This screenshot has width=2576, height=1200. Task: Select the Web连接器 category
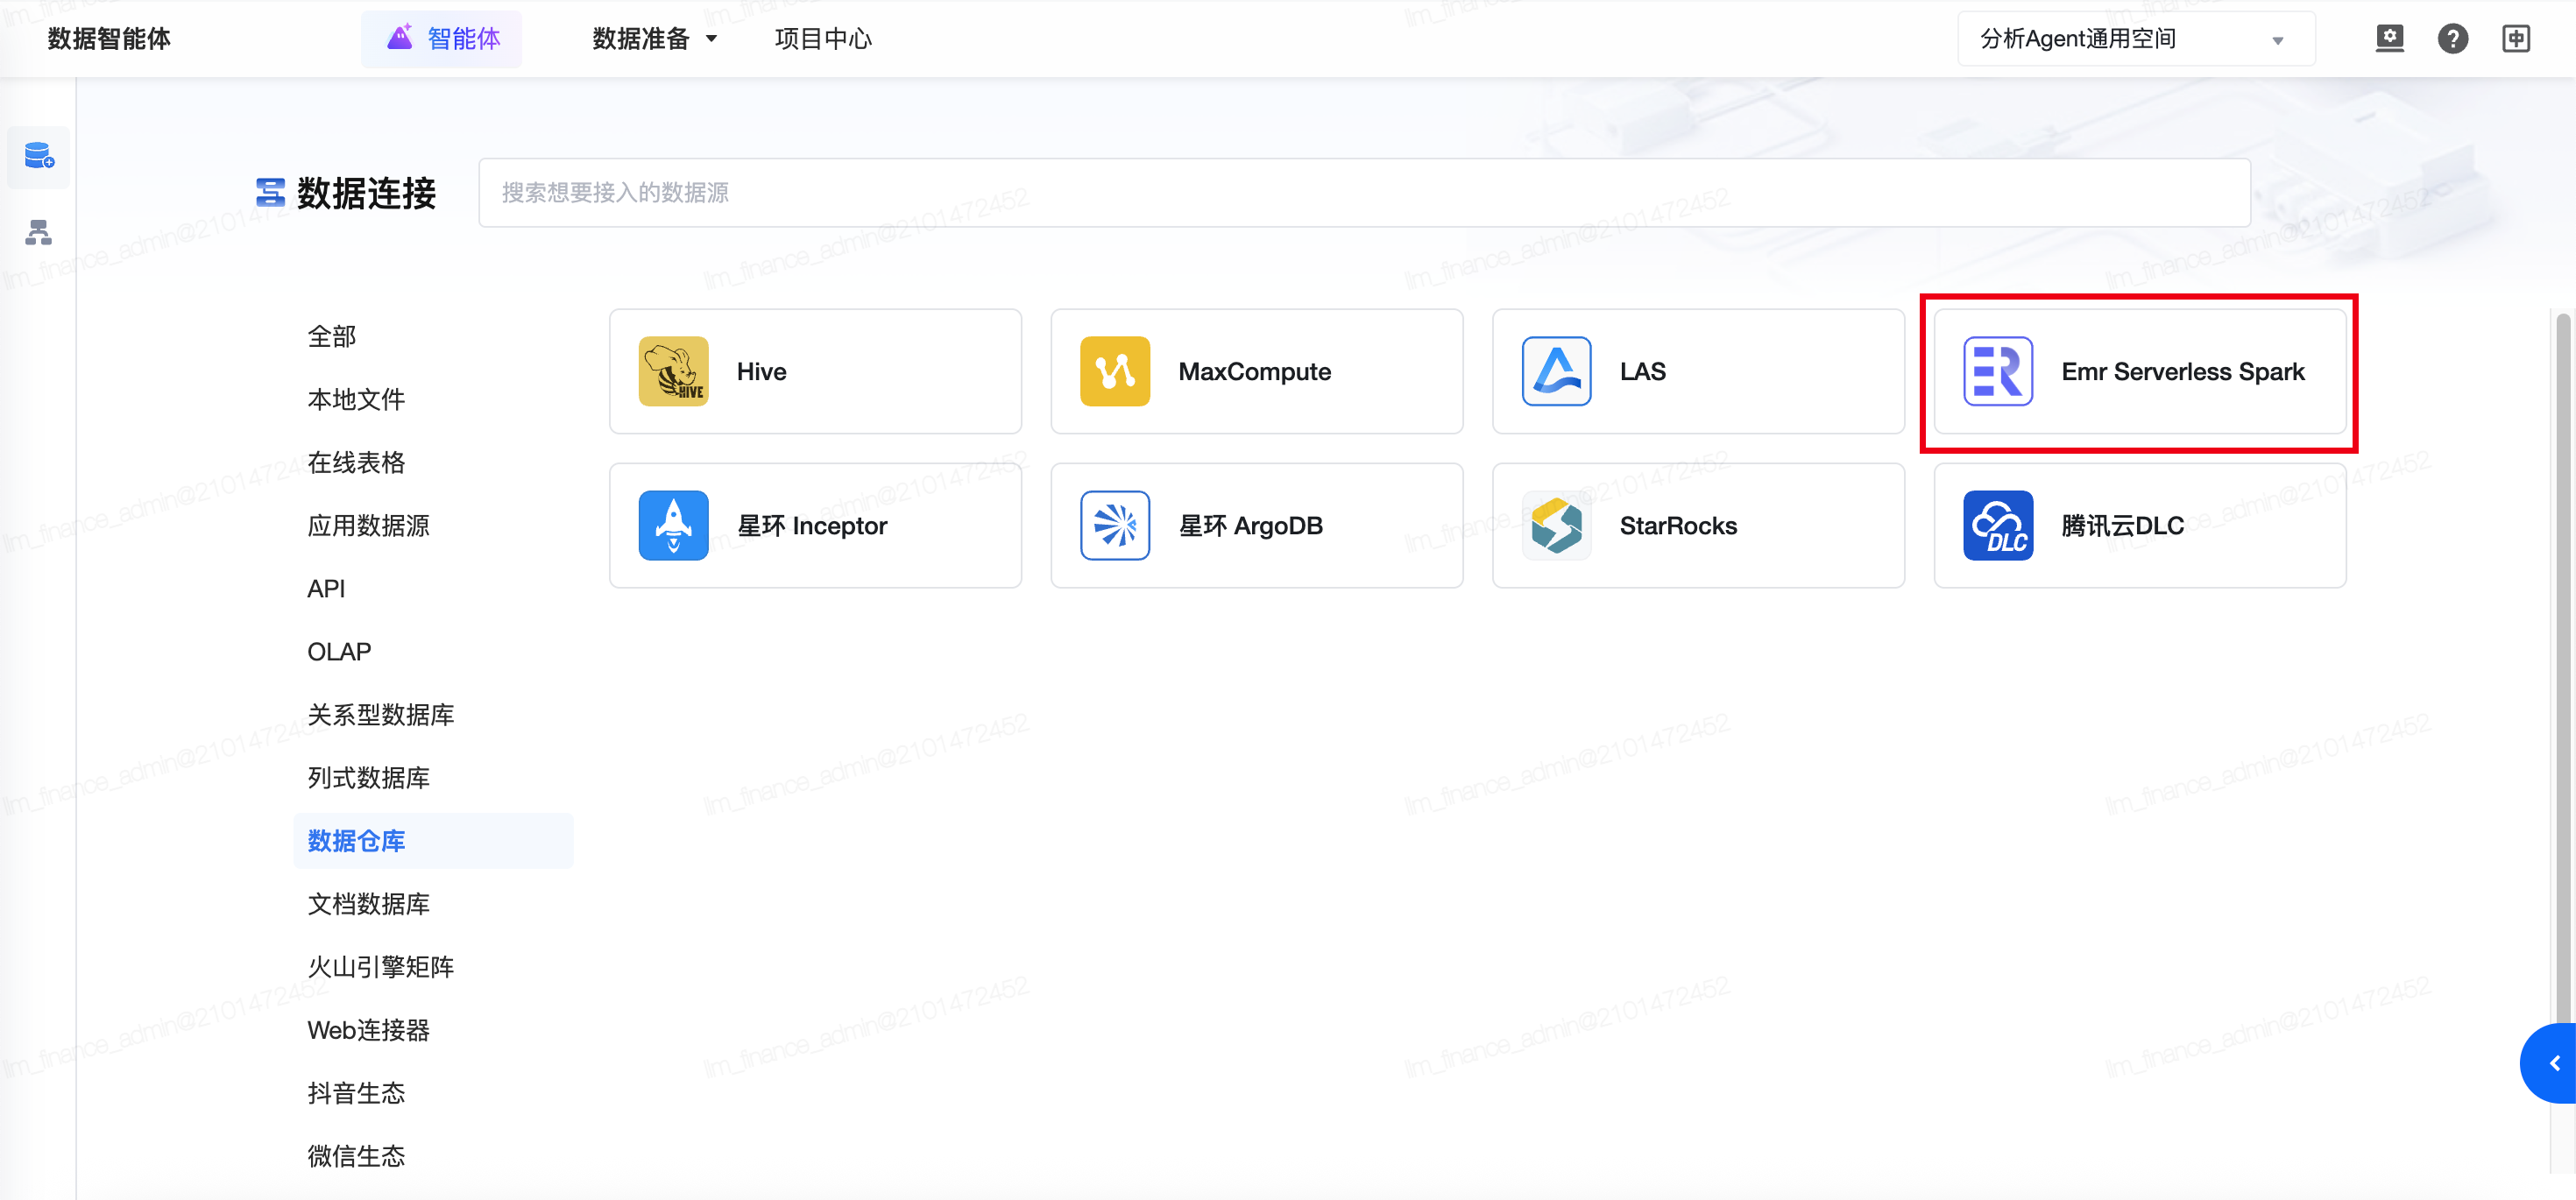[368, 1030]
